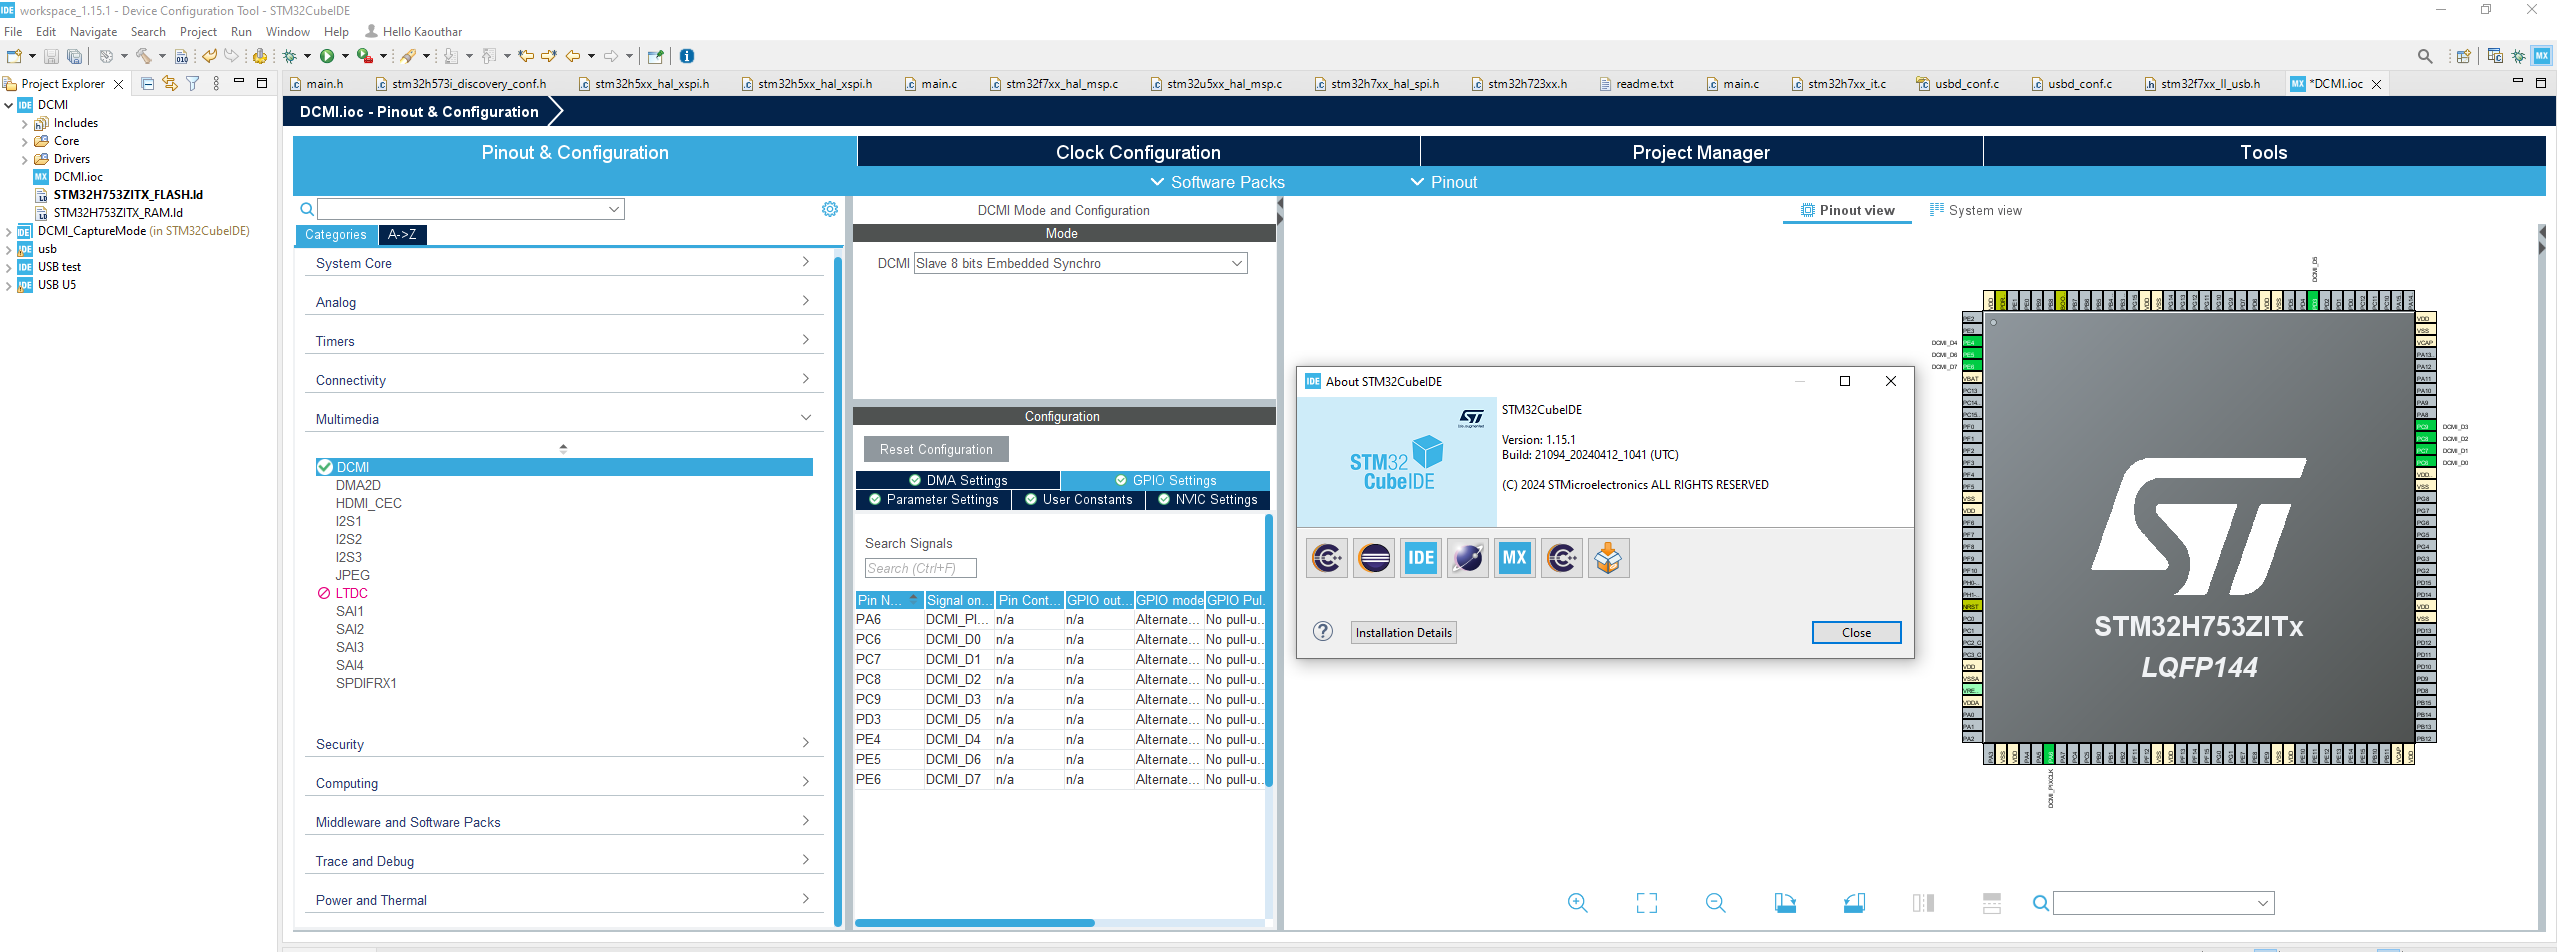Expand the Connectivity category

pos(564,380)
